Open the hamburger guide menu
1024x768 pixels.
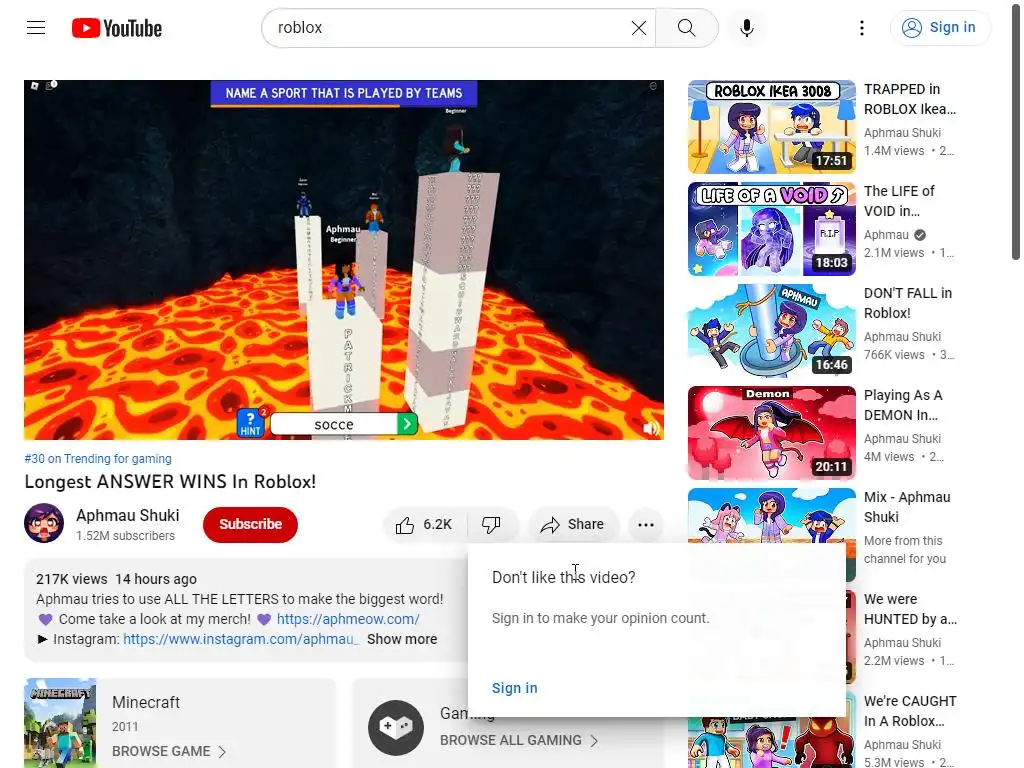[36, 27]
